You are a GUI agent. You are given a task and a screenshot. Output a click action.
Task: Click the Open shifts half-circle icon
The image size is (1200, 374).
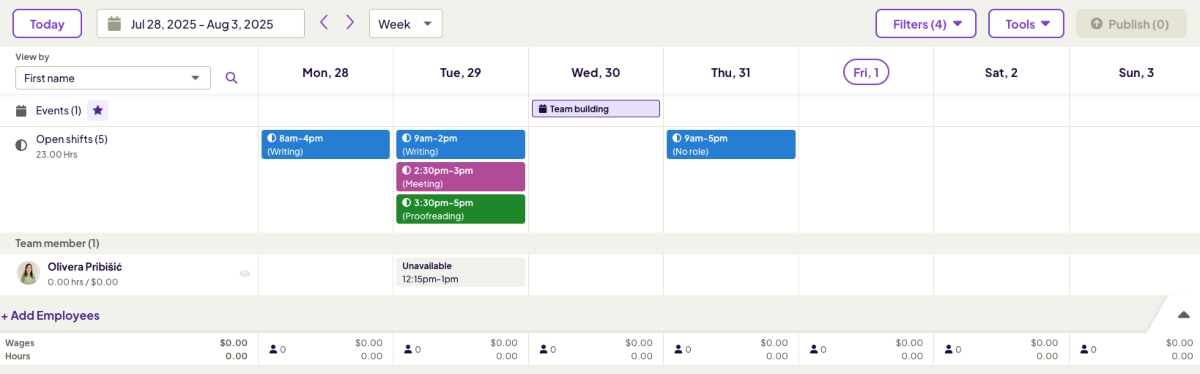[x=21, y=146]
